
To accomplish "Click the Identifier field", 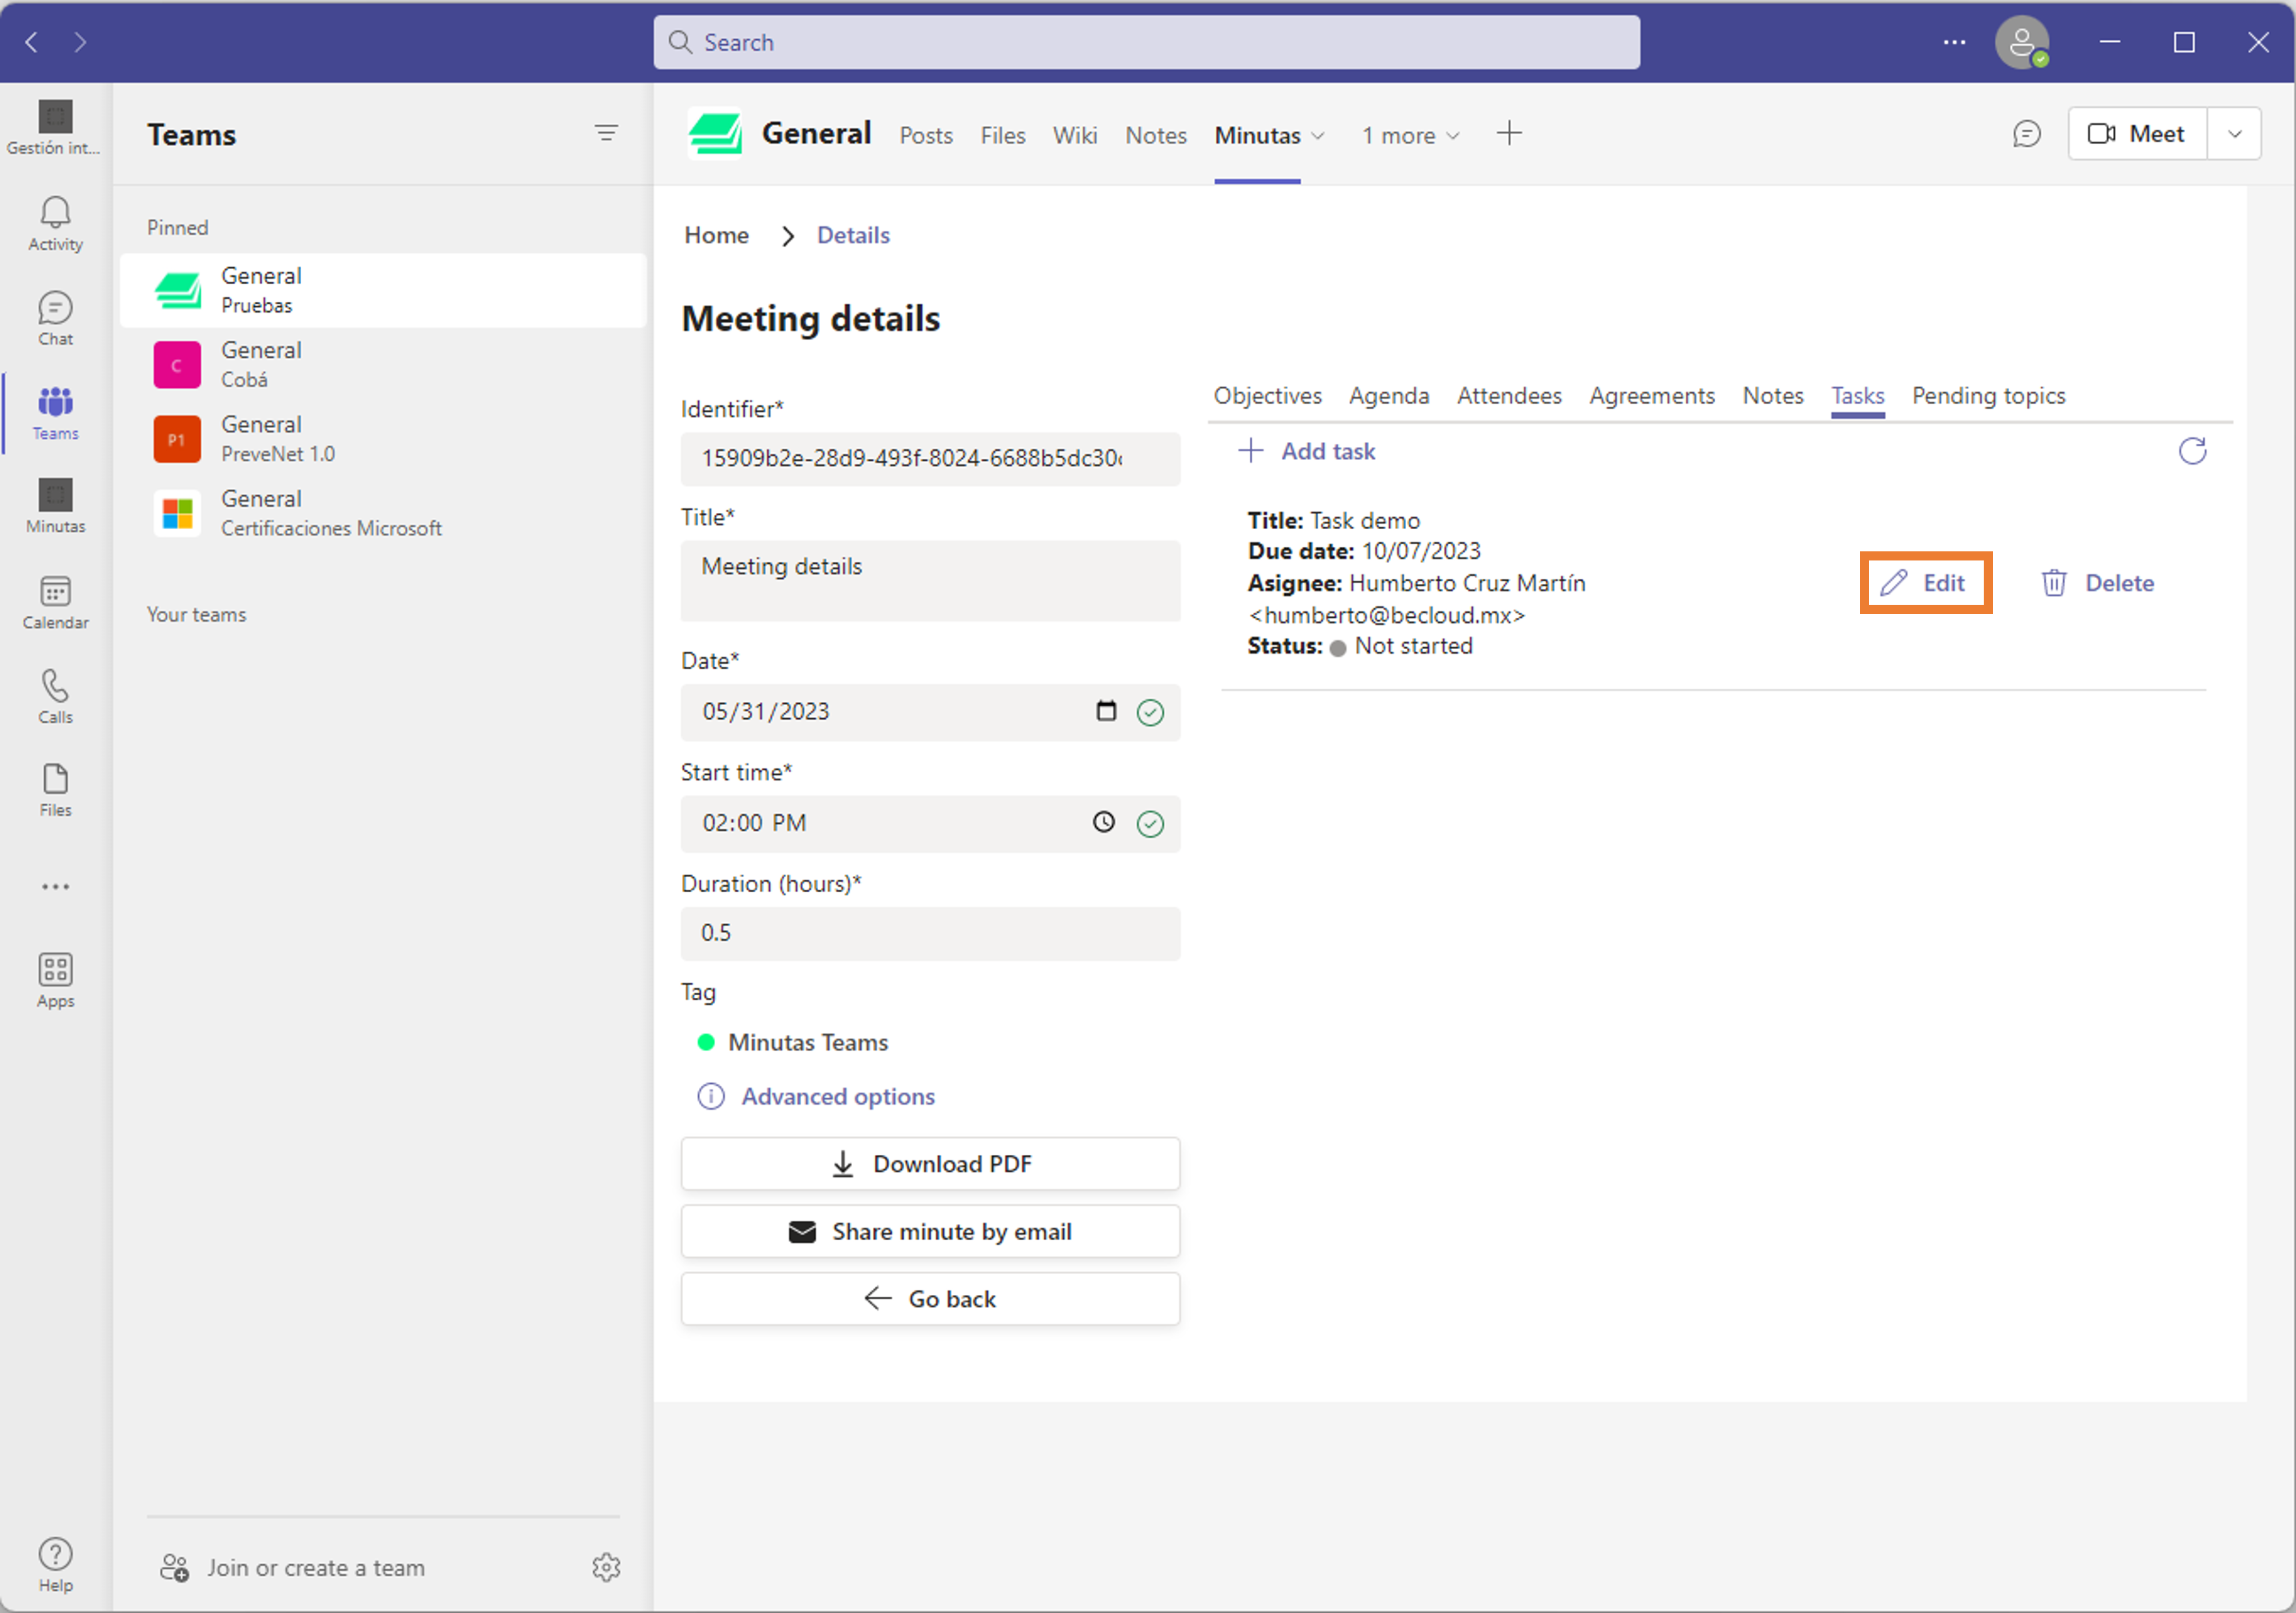I will tap(930, 458).
